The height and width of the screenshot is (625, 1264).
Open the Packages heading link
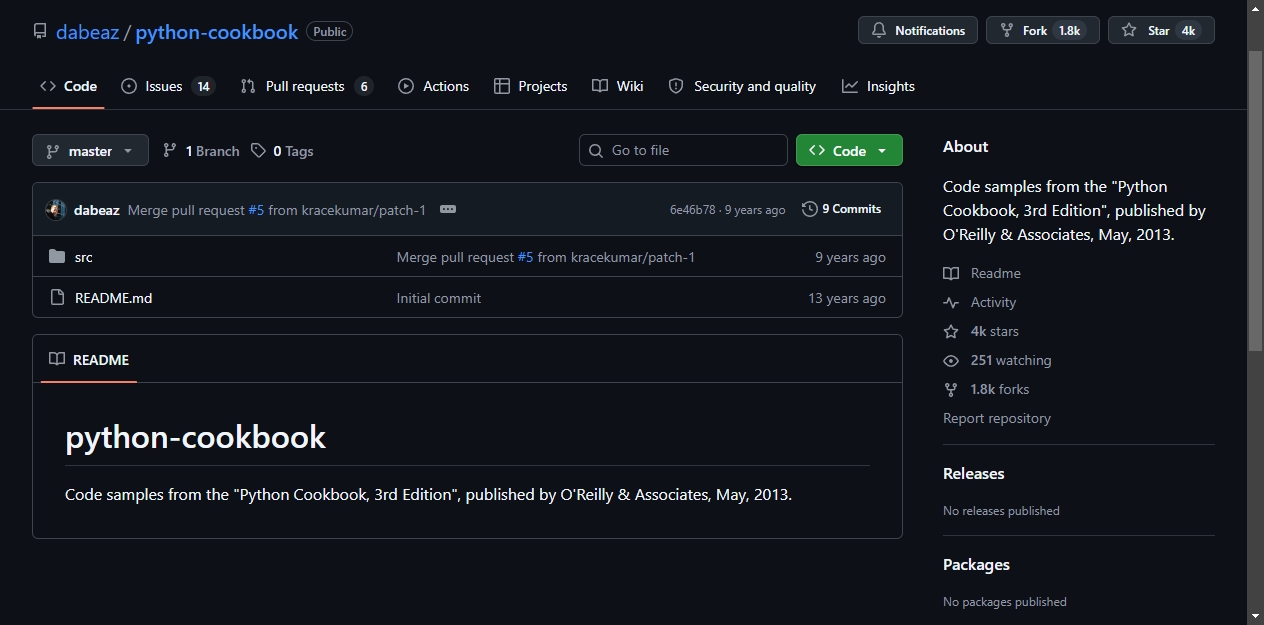click(976, 564)
